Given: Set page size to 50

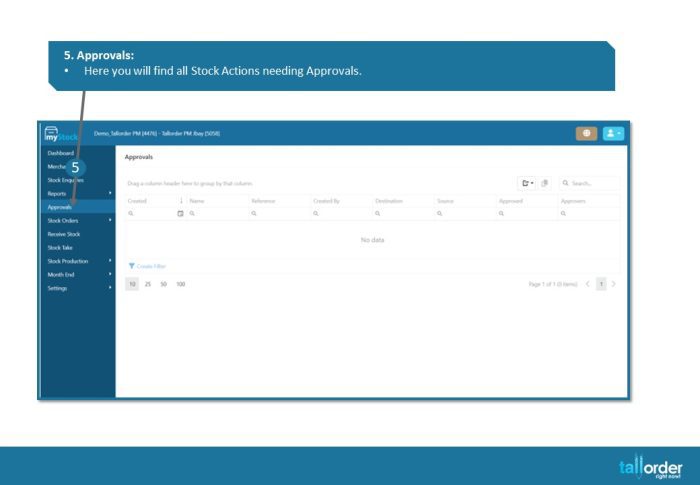Looking at the screenshot, I should click(x=163, y=284).
